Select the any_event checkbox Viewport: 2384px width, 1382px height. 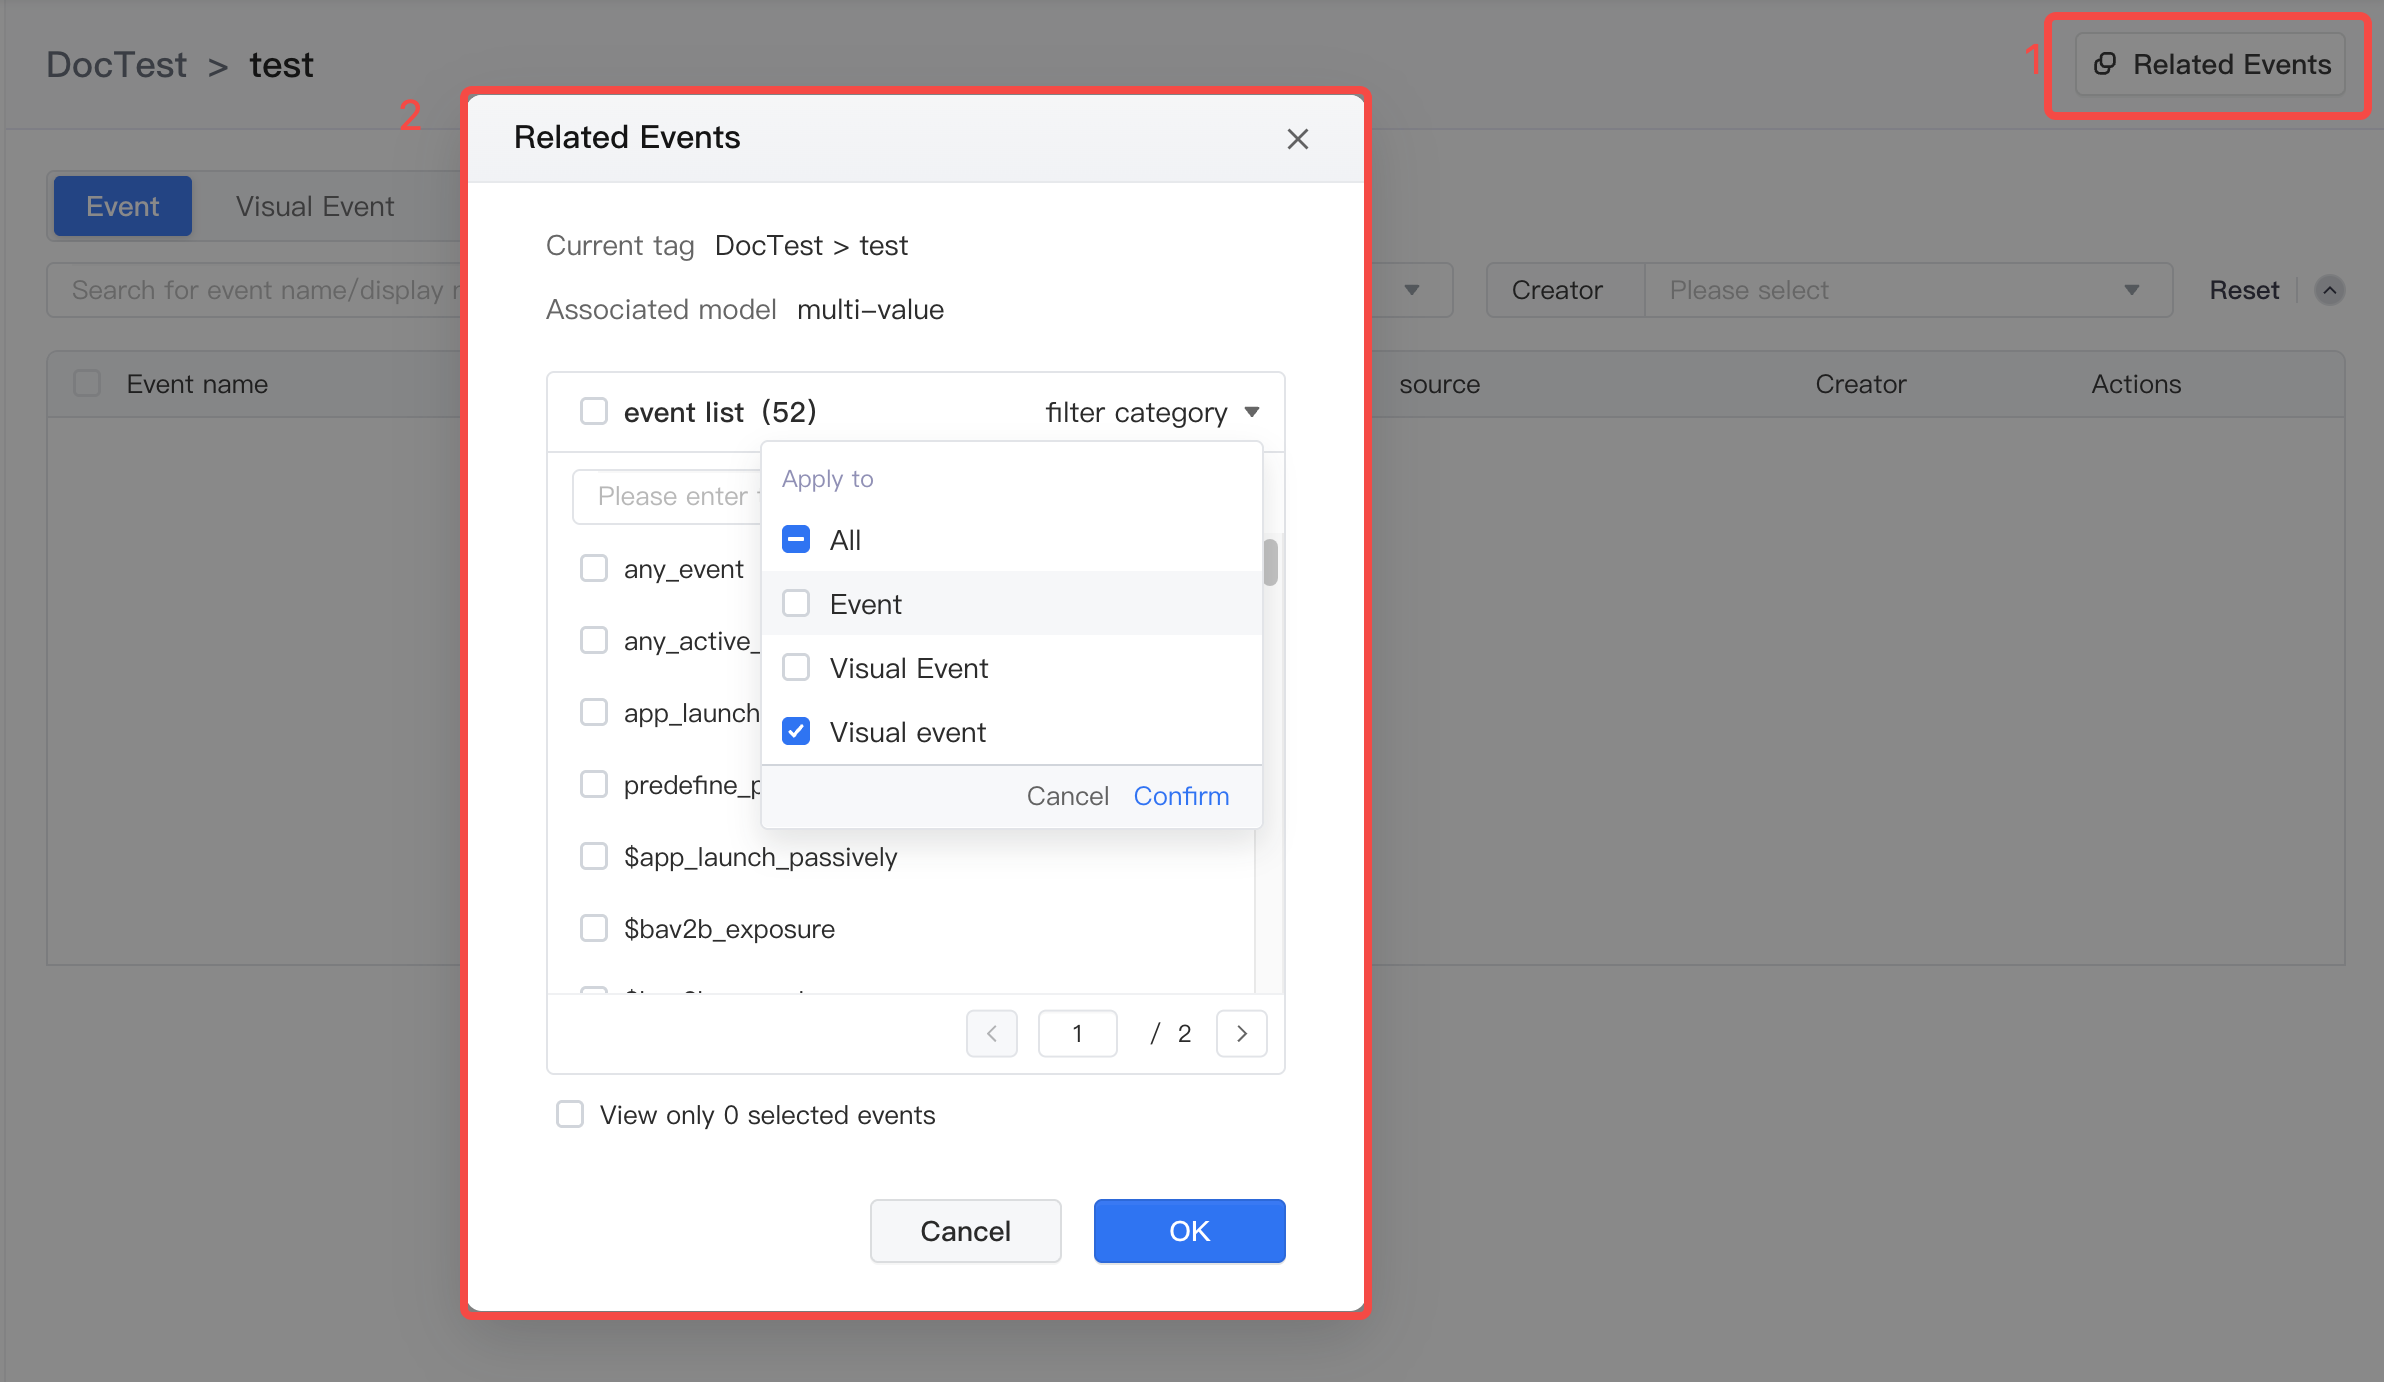pyautogui.click(x=594, y=568)
